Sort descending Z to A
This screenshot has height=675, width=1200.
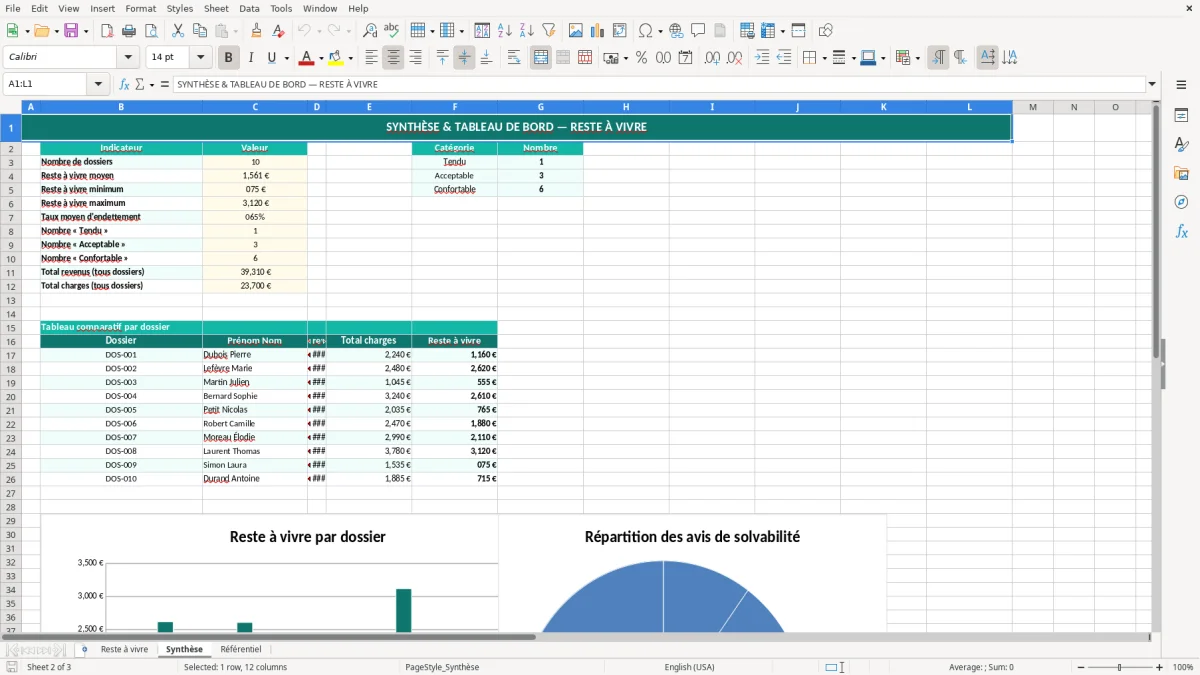527,31
